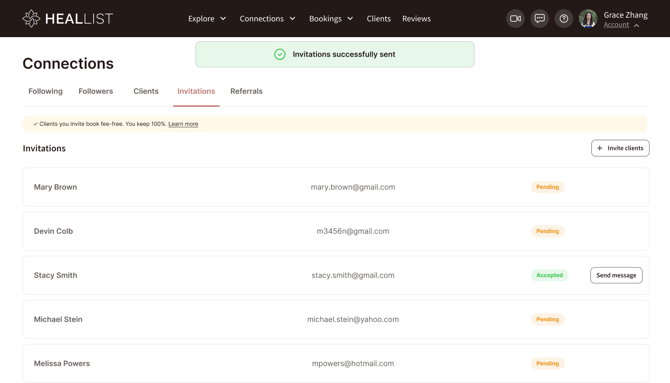Screen dimensions: 670x383
Task: Click the plus icon in Invite clients
Action: (x=599, y=148)
